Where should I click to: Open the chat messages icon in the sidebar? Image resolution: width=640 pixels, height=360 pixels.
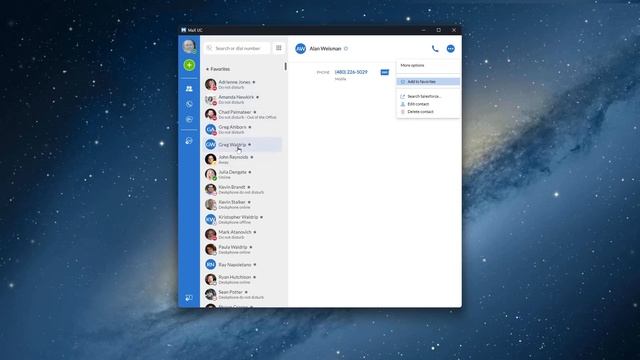click(x=189, y=120)
